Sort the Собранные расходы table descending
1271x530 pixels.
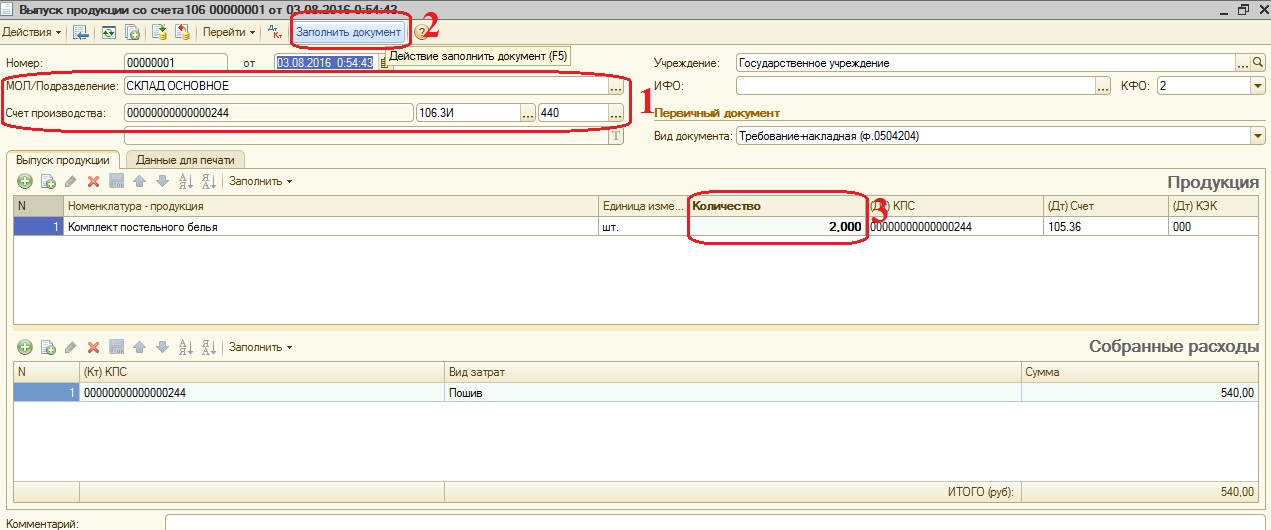208,347
